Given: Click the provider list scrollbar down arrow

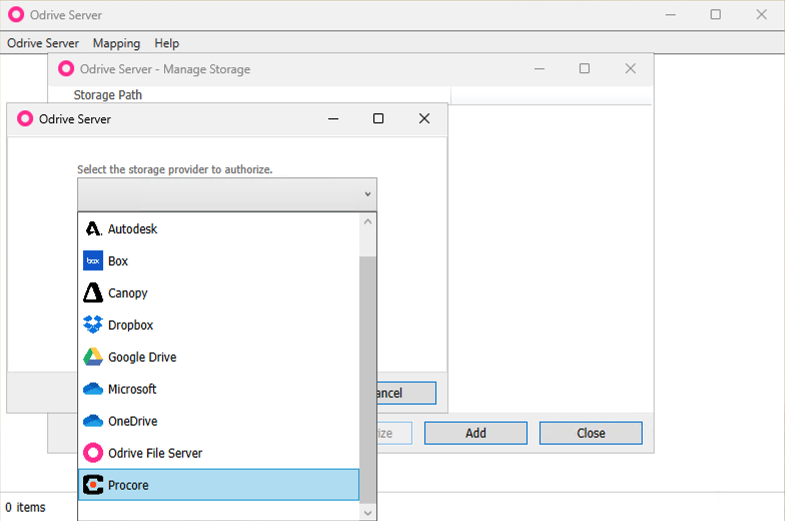Looking at the screenshot, I should (x=368, y=512).
